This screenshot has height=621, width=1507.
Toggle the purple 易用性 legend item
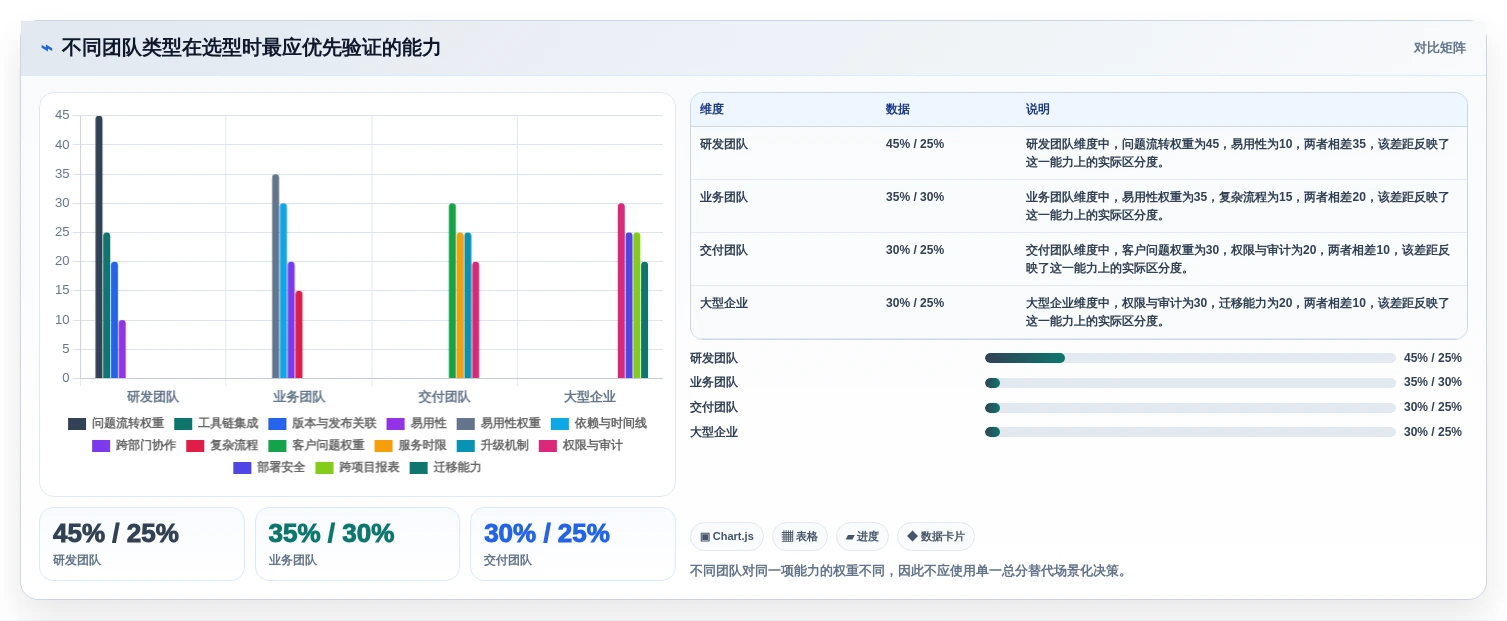pos(416,423)
